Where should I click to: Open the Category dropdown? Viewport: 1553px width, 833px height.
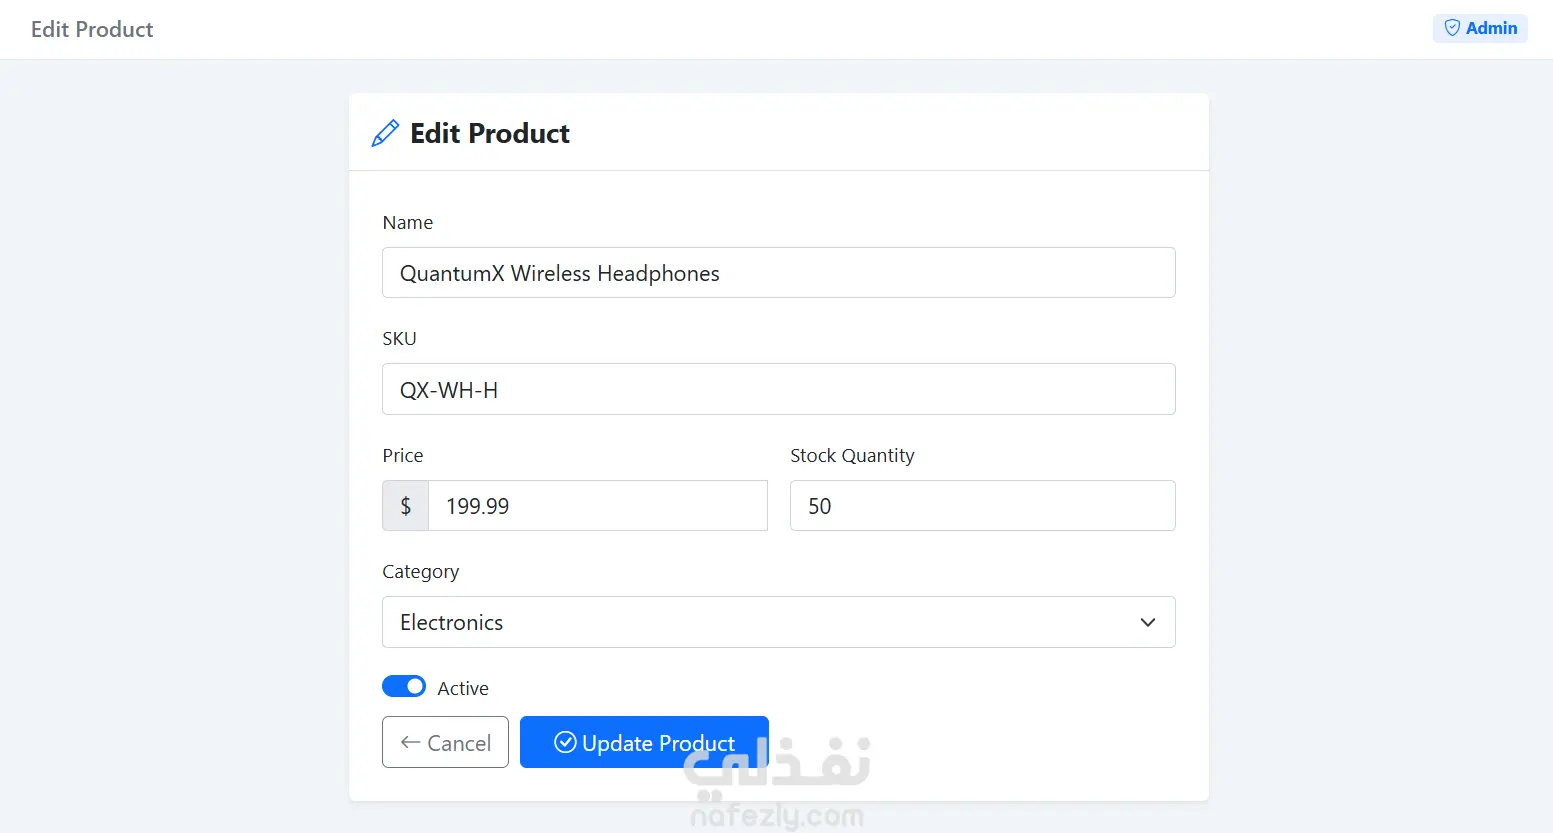pyautogui.click(x=779, y=622)
